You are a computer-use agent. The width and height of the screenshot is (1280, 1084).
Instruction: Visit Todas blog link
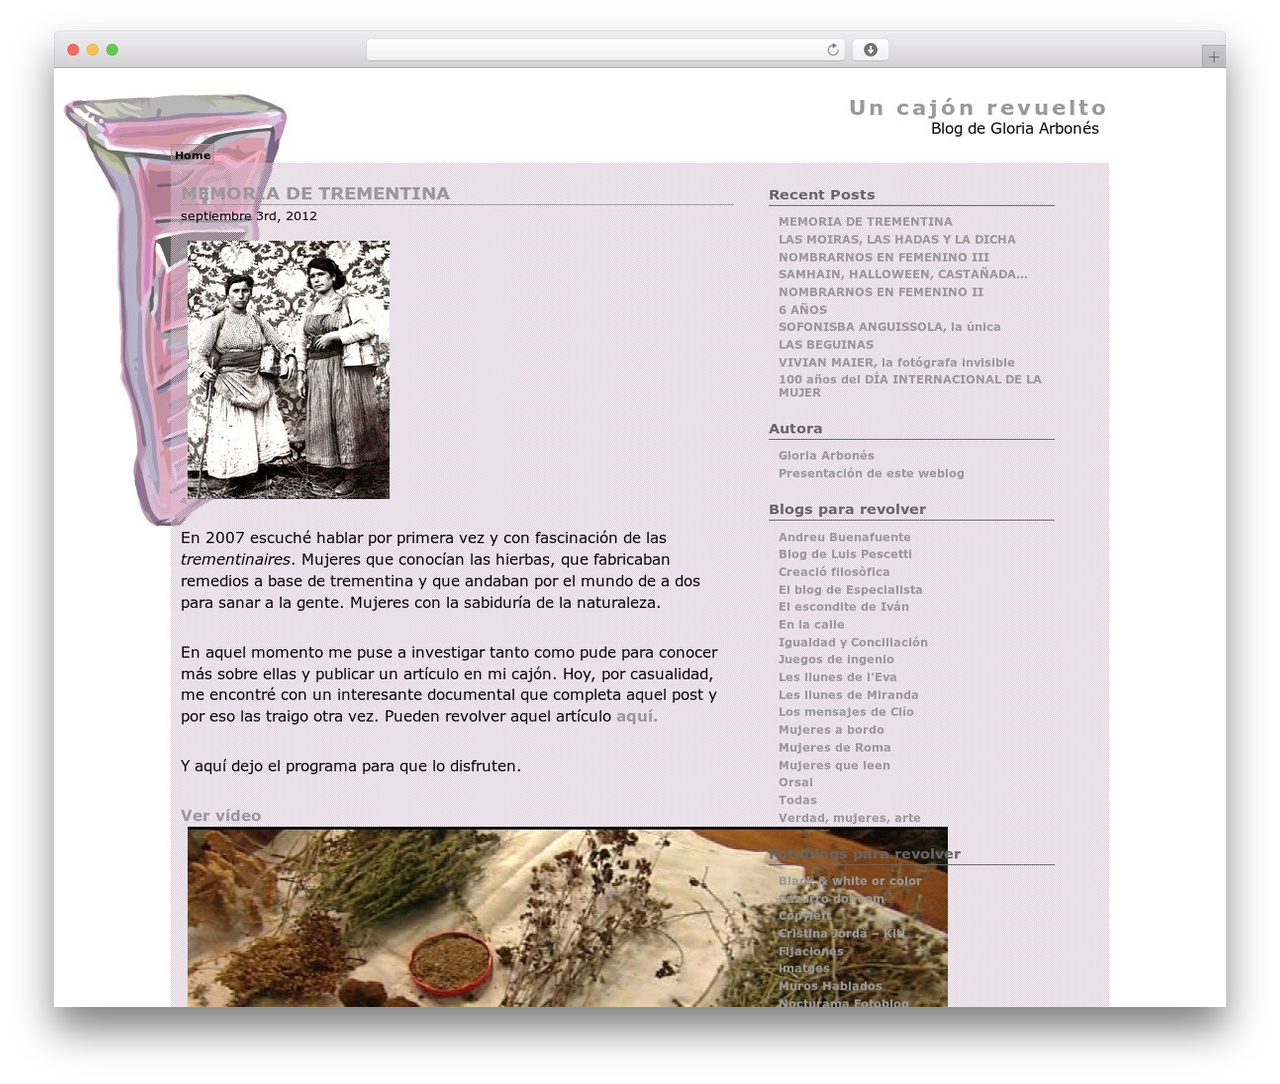tap(798, 800)
